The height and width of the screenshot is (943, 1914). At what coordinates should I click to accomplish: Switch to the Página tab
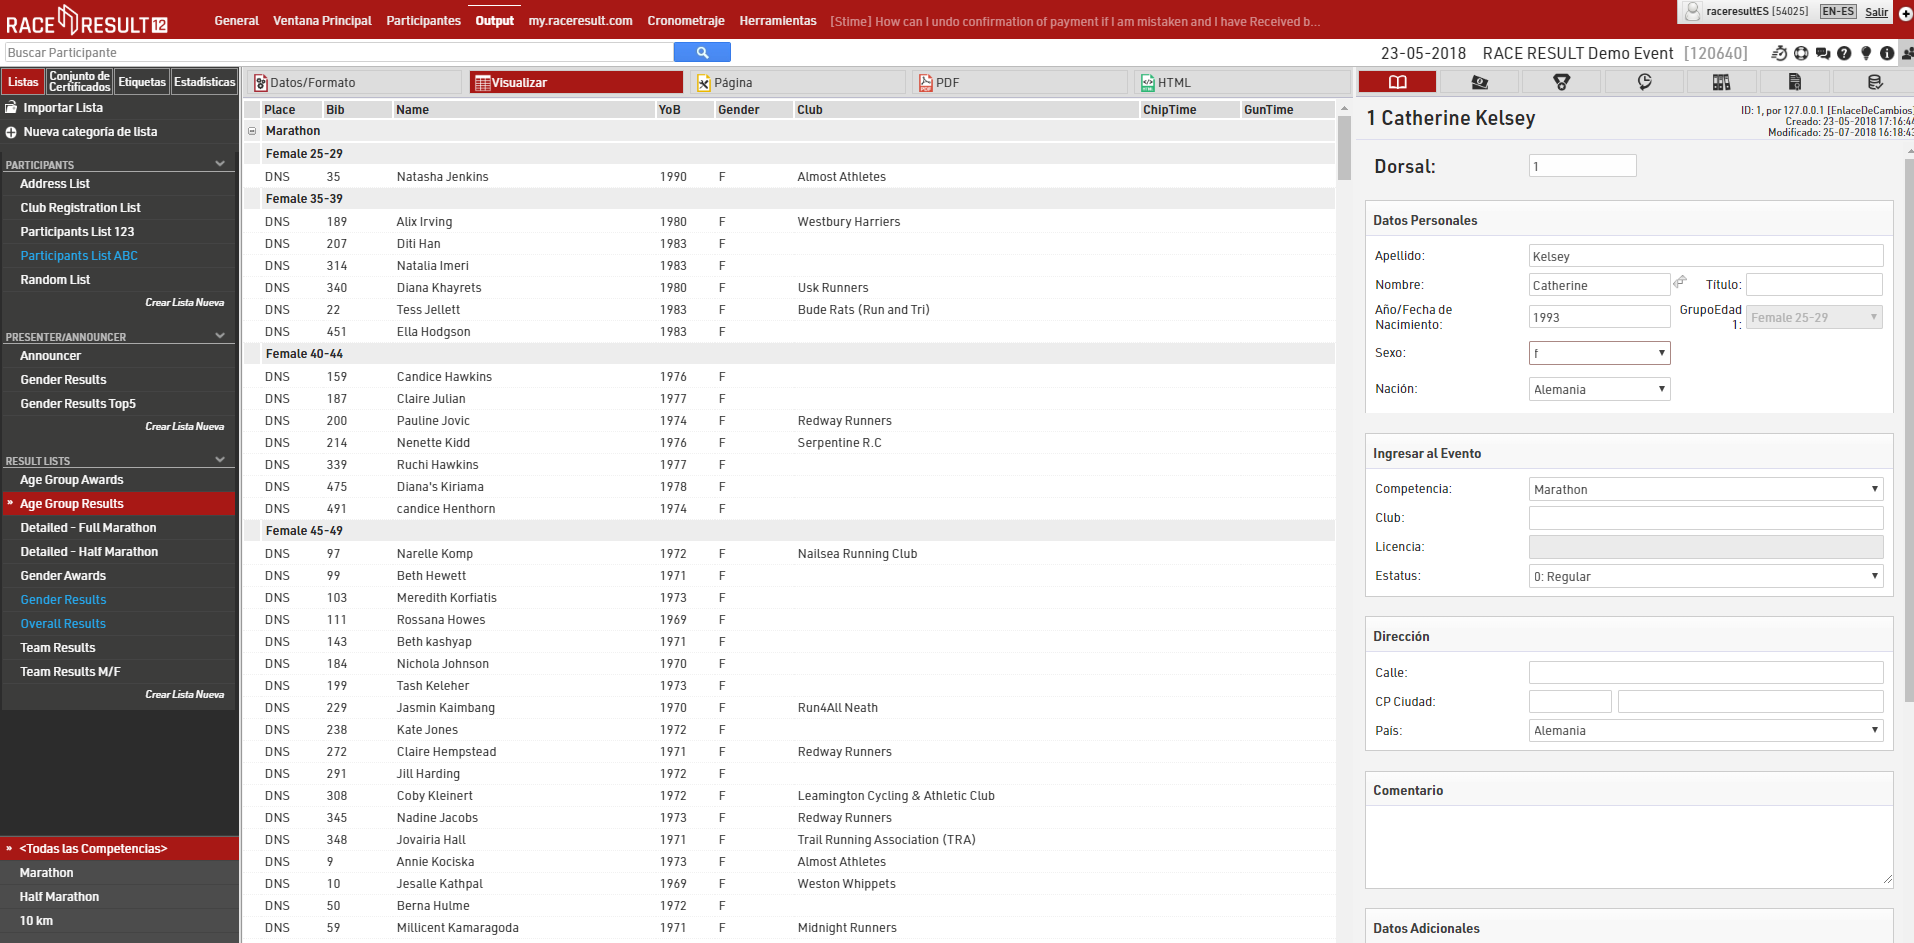coord(797,82)
